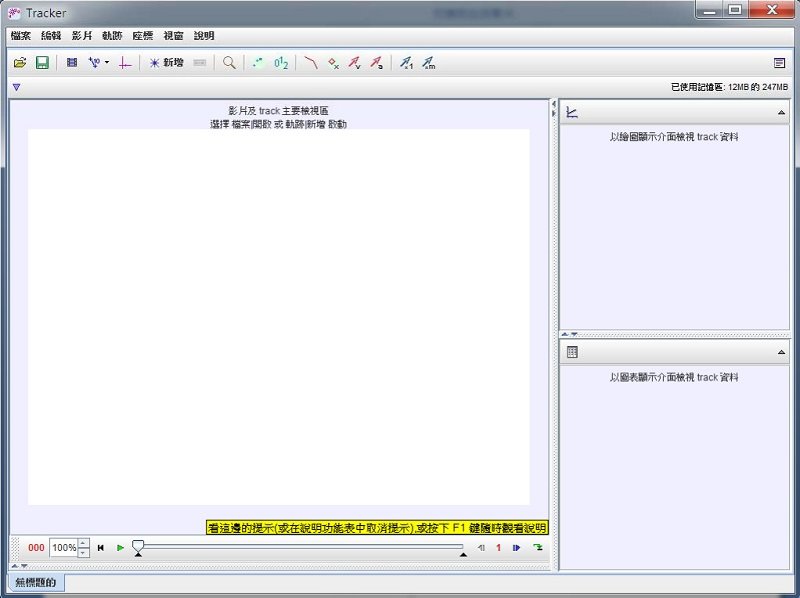This screenshot has height=598, width=800.
Task: Click the Tracker app icon in title bar
Action: pyautogui.click(x=14, y=13)
